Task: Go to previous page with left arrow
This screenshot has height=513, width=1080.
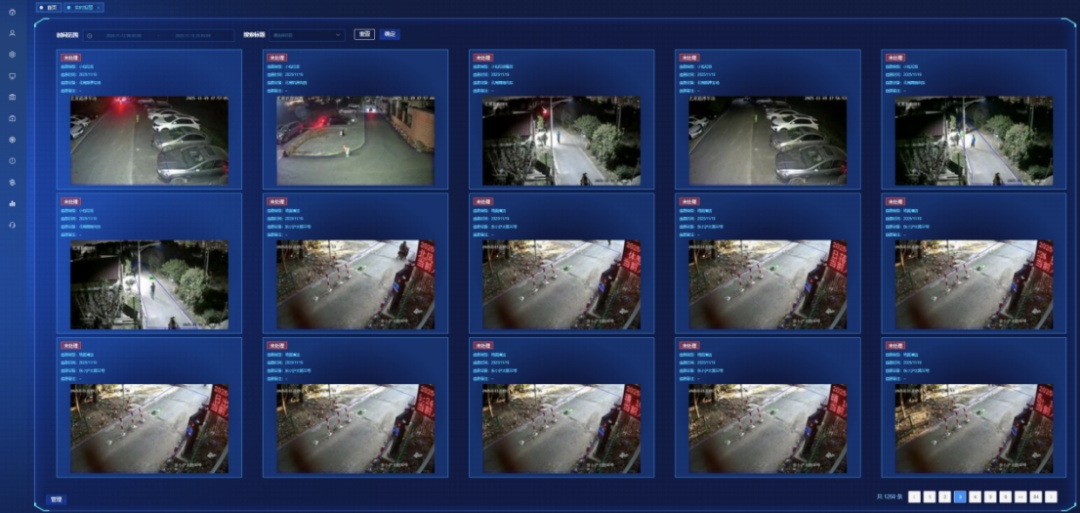Action: 914,496
